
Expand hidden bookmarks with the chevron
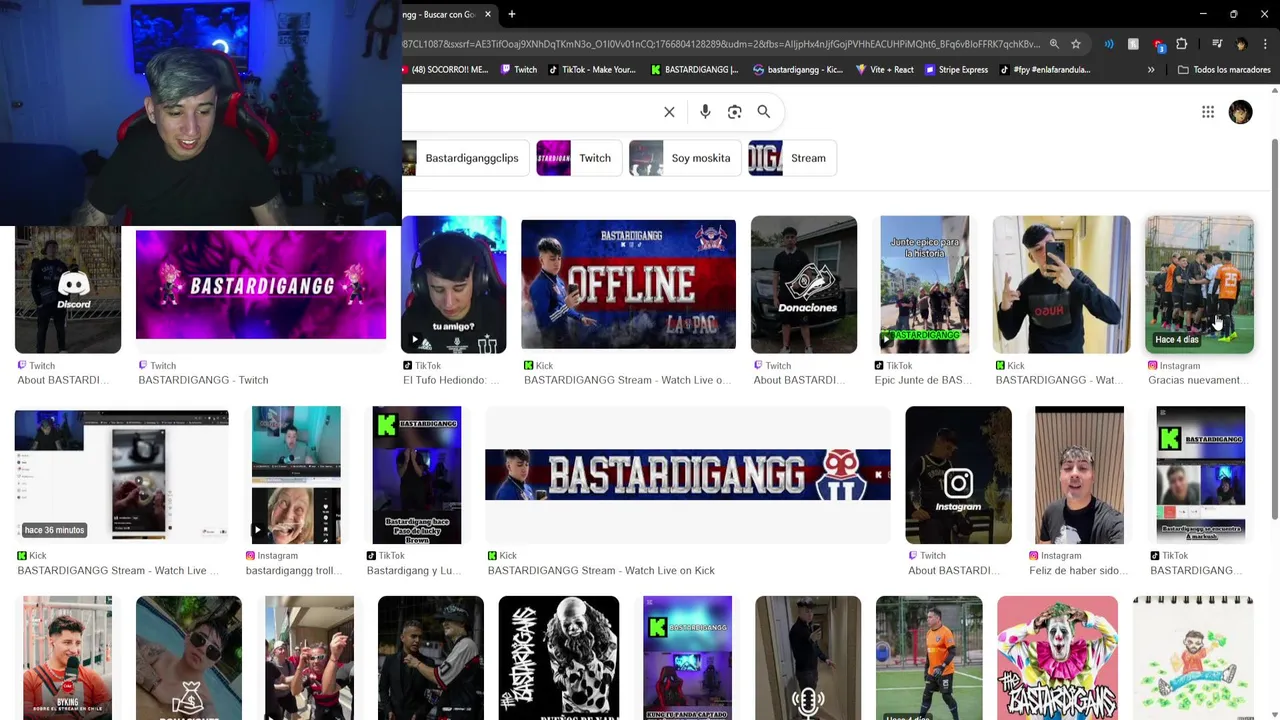(1151, 70)
